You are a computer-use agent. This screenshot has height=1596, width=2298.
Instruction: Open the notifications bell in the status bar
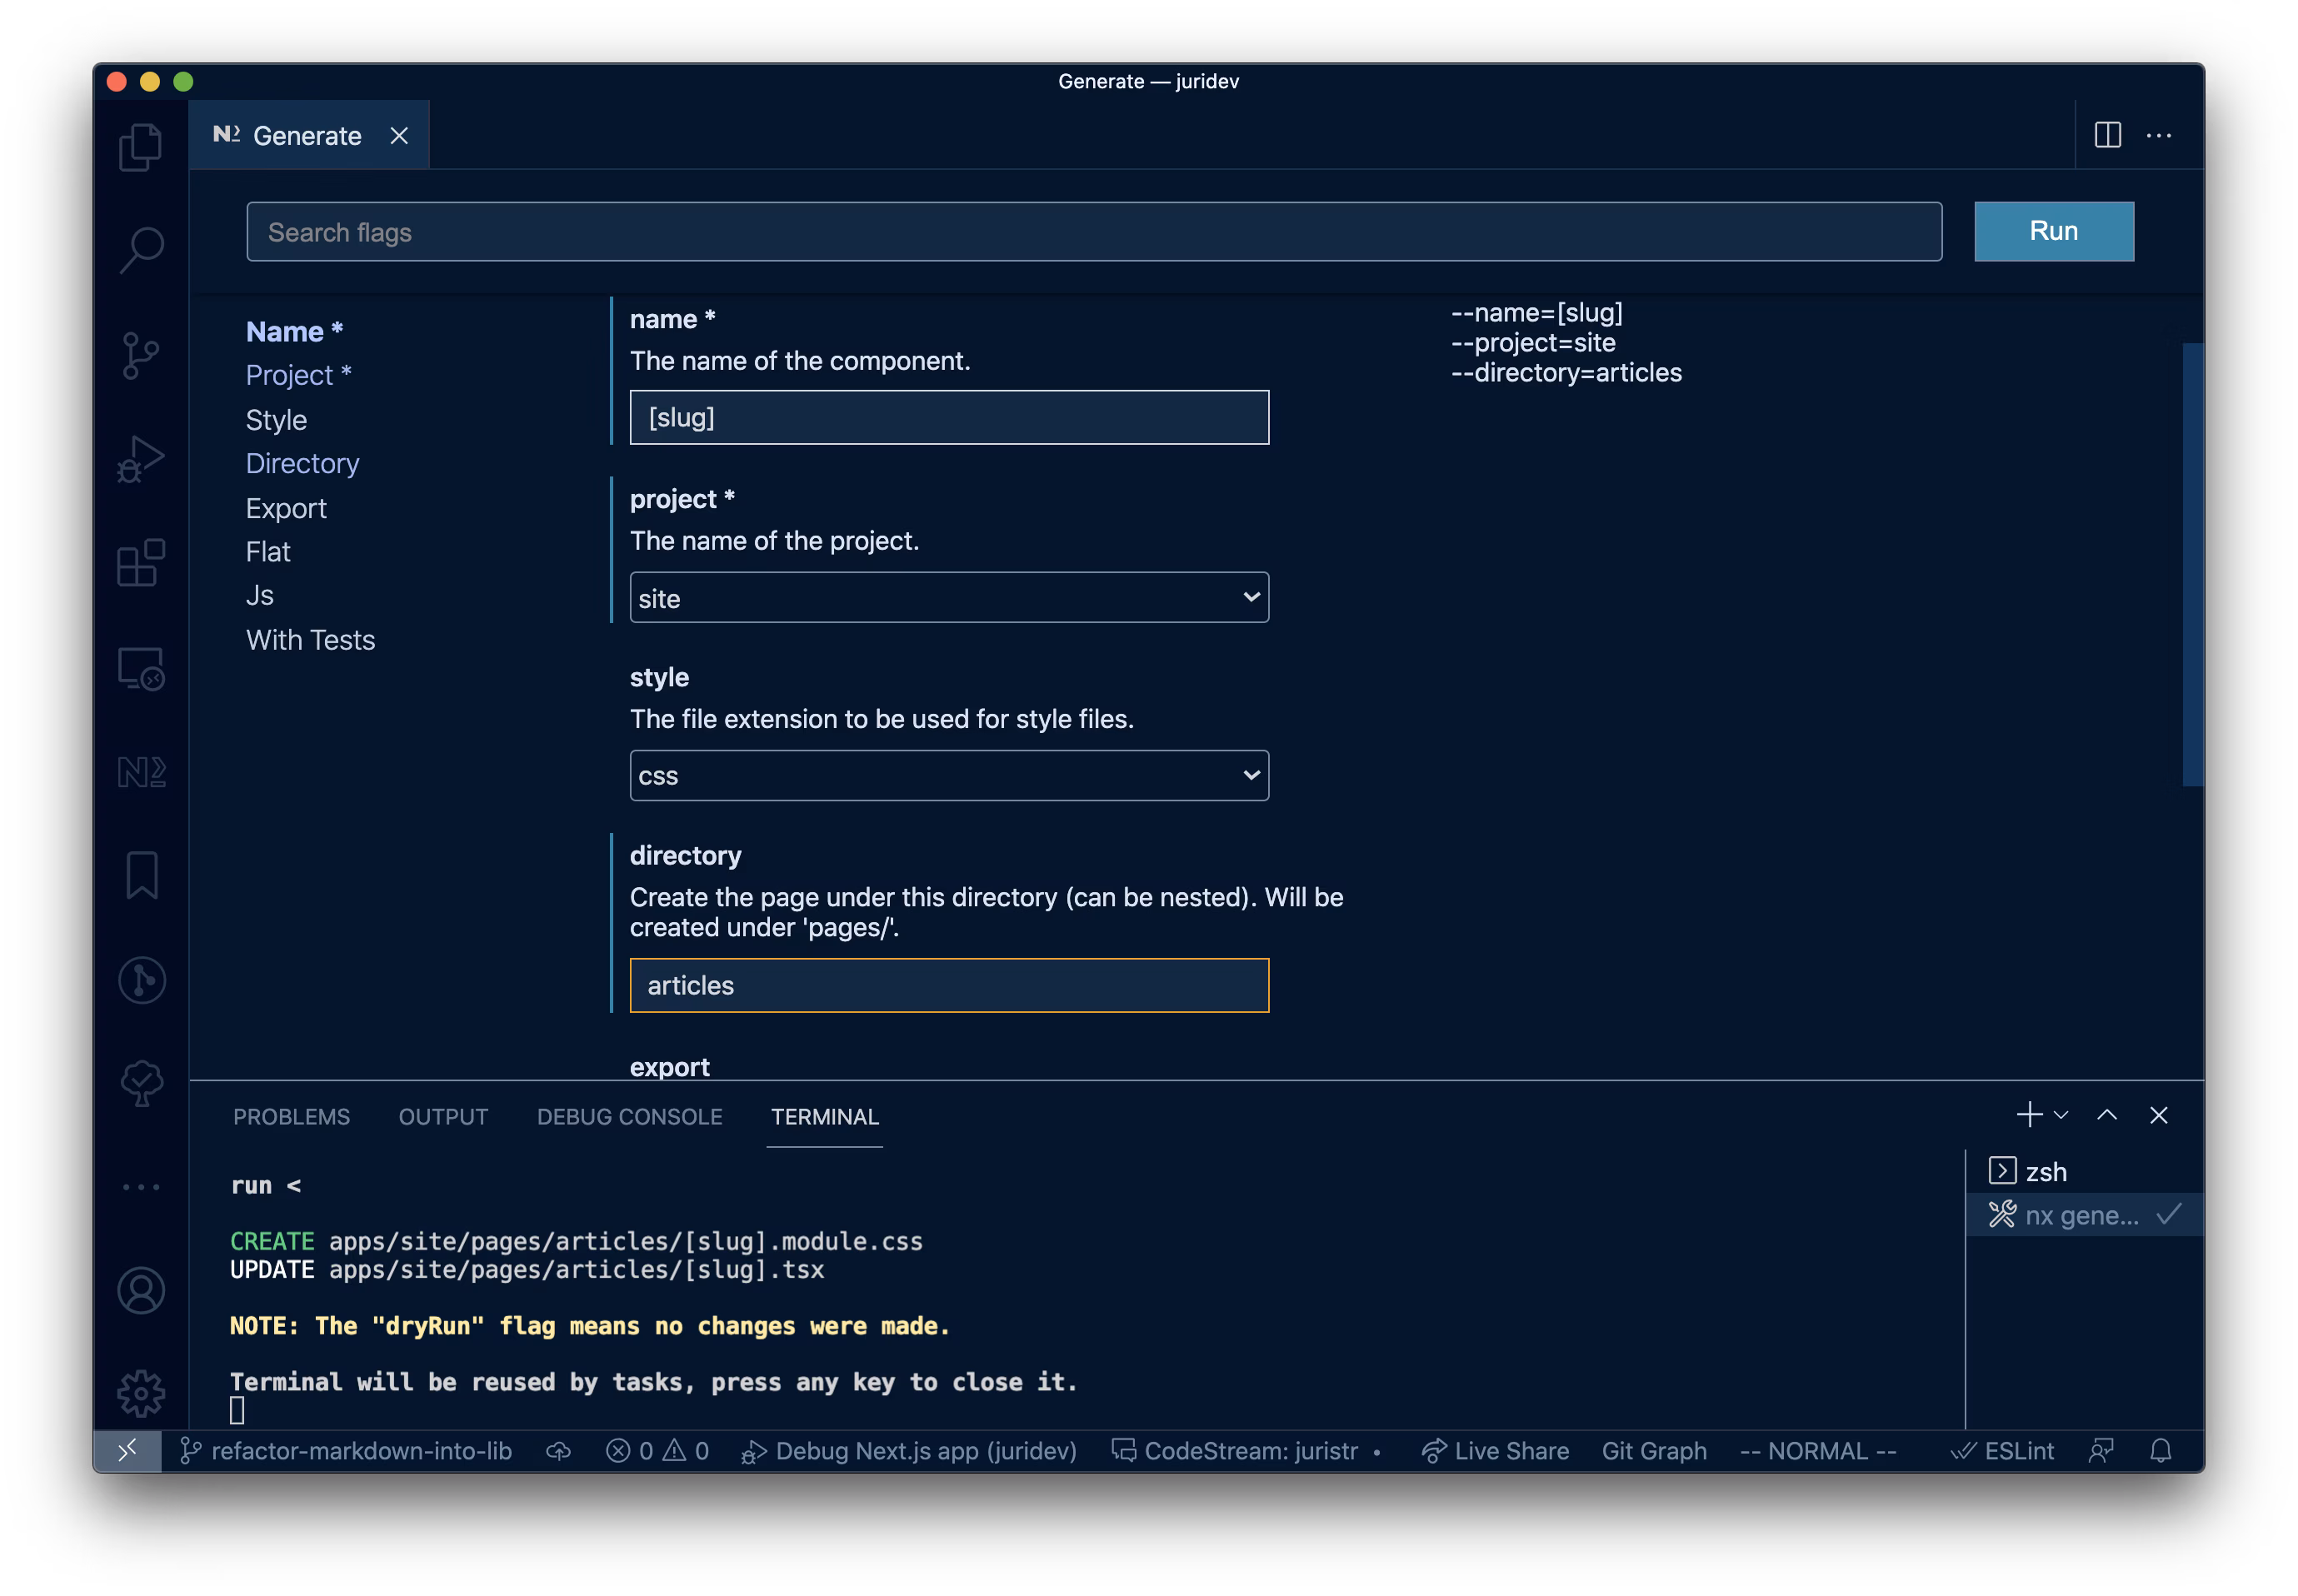click(2160, 1451)
